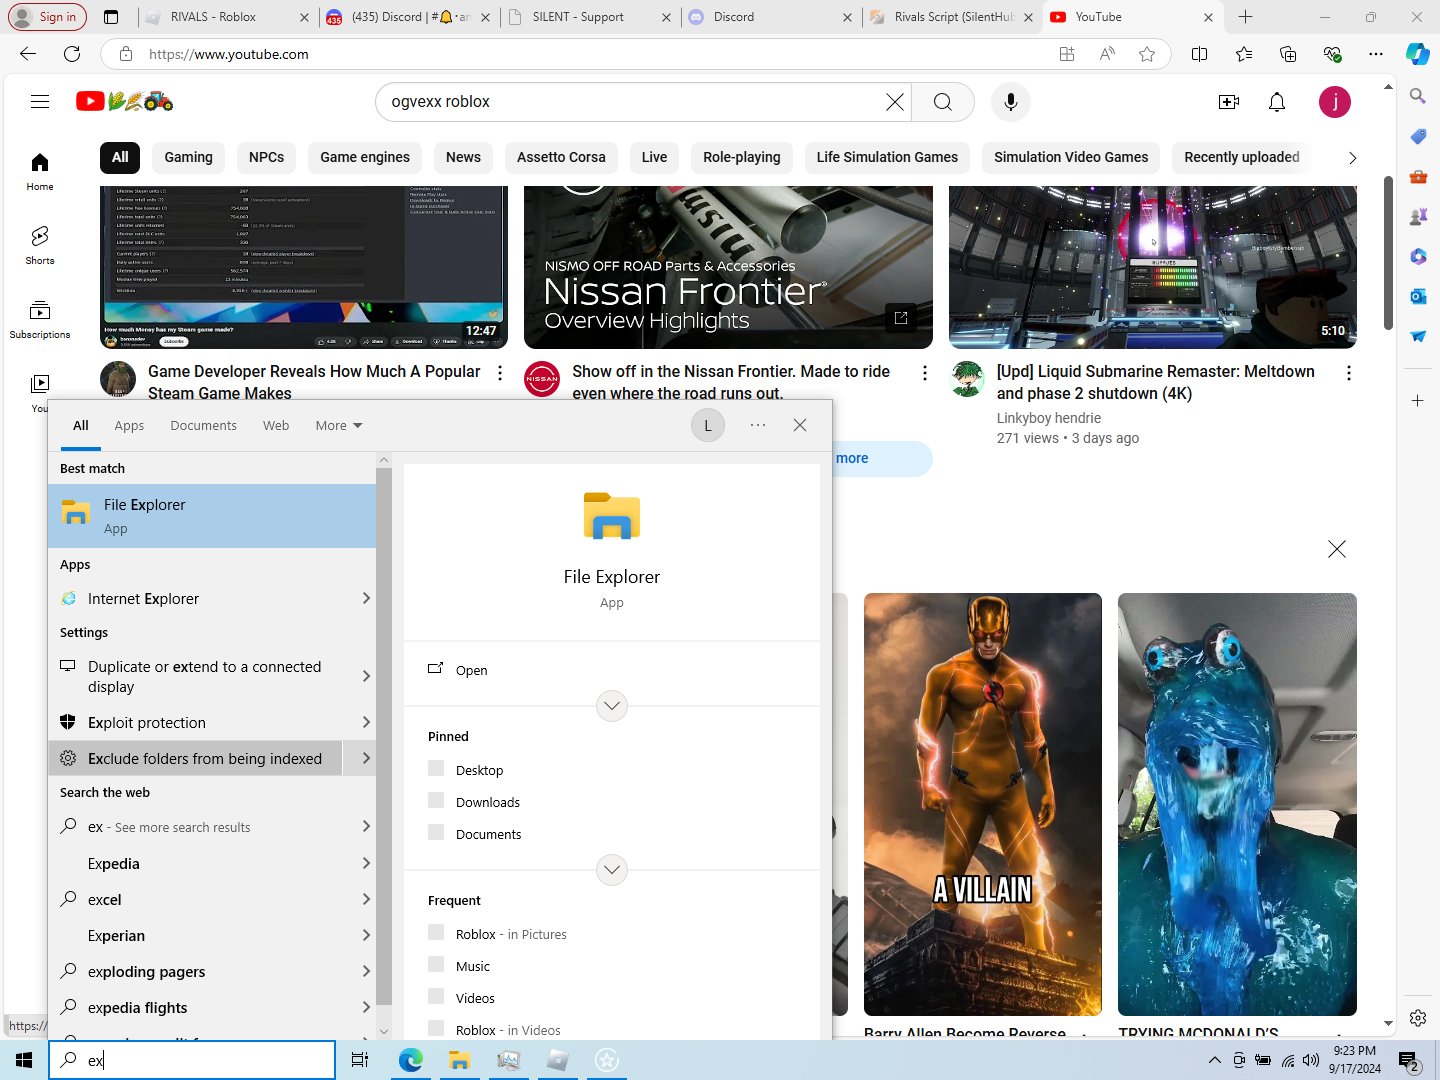The image size is (1440, 1080).
Task: Show hidden system tray icons
Action: pos(1214,1060)
